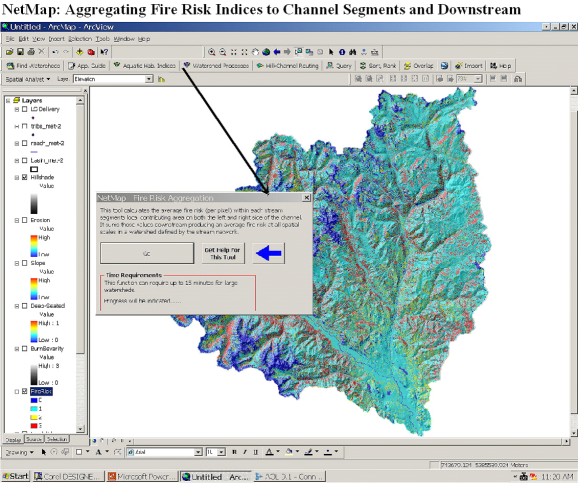Open the Arial font name dropdown
The width and height of the screenshot is (578, 484).
198,452
